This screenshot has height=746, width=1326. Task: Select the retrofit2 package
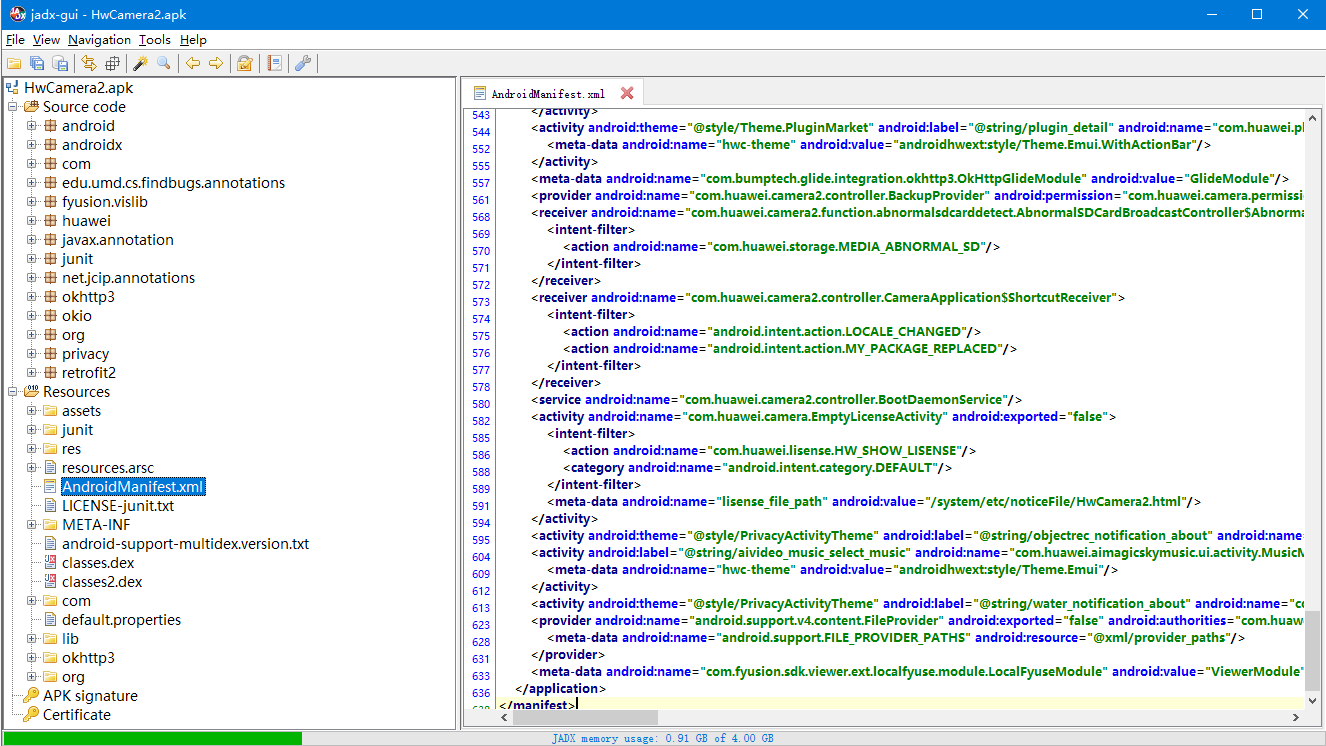click(x=89, y=373)
